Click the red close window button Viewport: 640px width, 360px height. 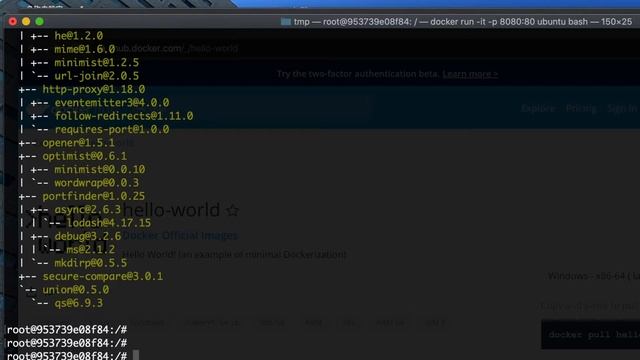13,22
